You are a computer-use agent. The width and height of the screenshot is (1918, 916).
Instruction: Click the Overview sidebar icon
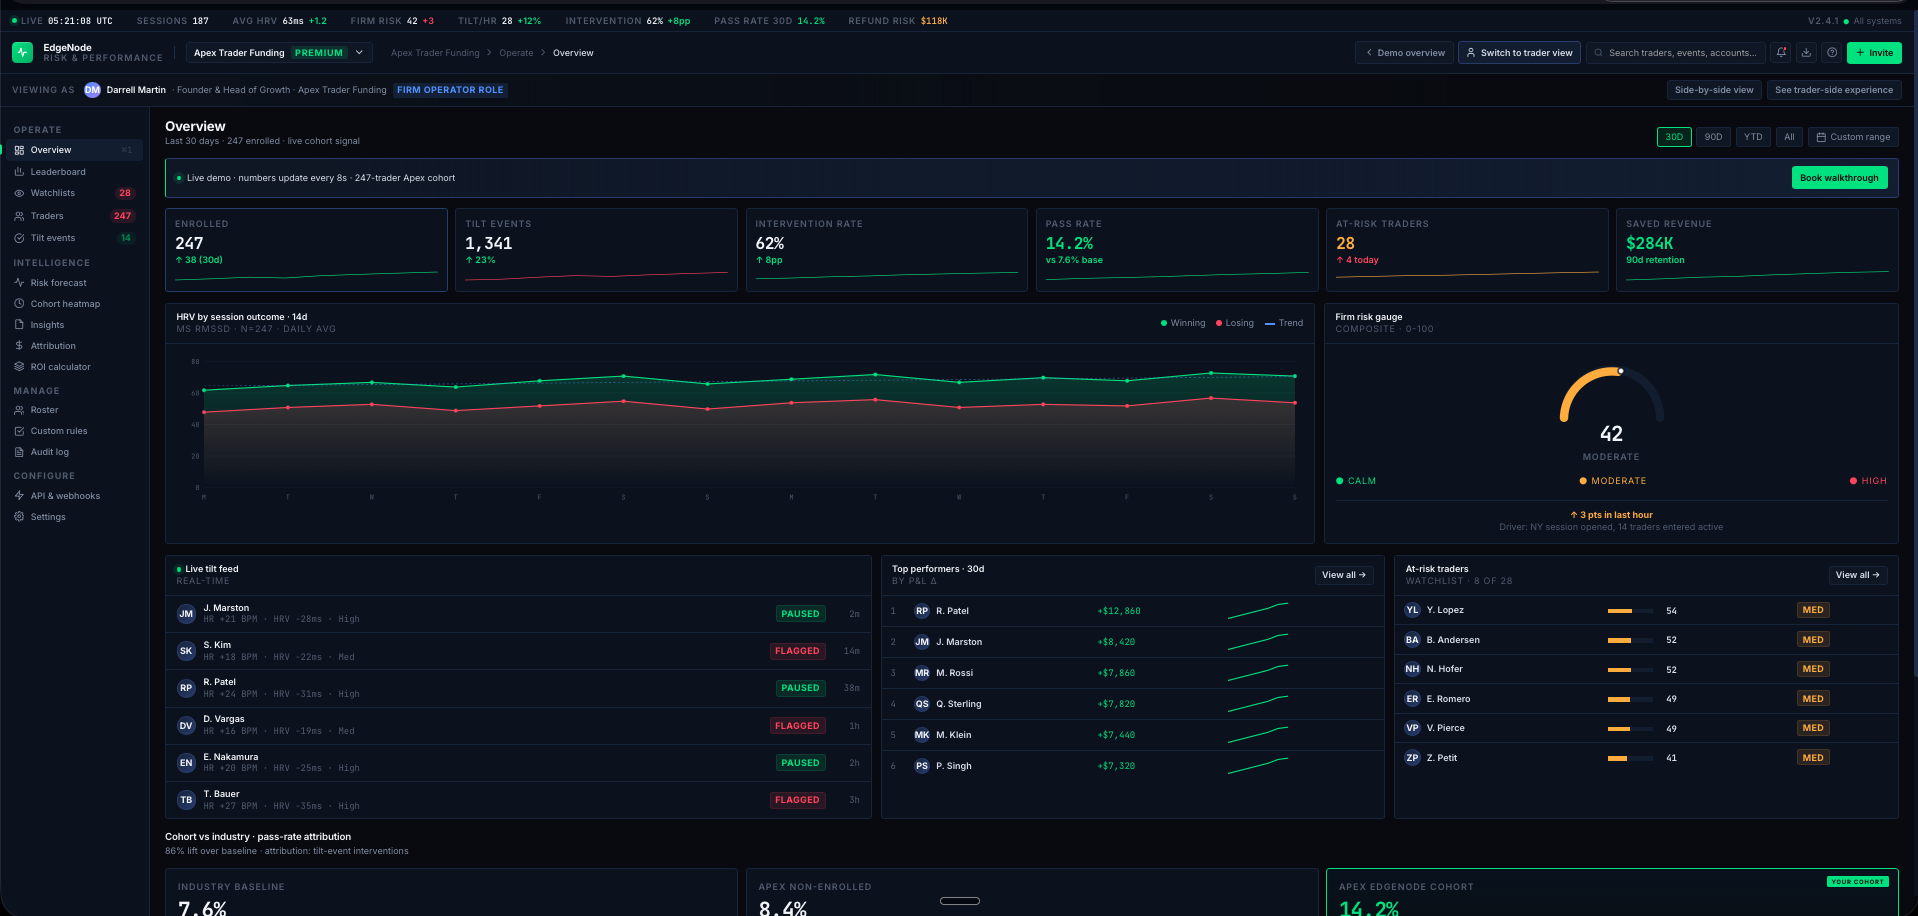19,150
